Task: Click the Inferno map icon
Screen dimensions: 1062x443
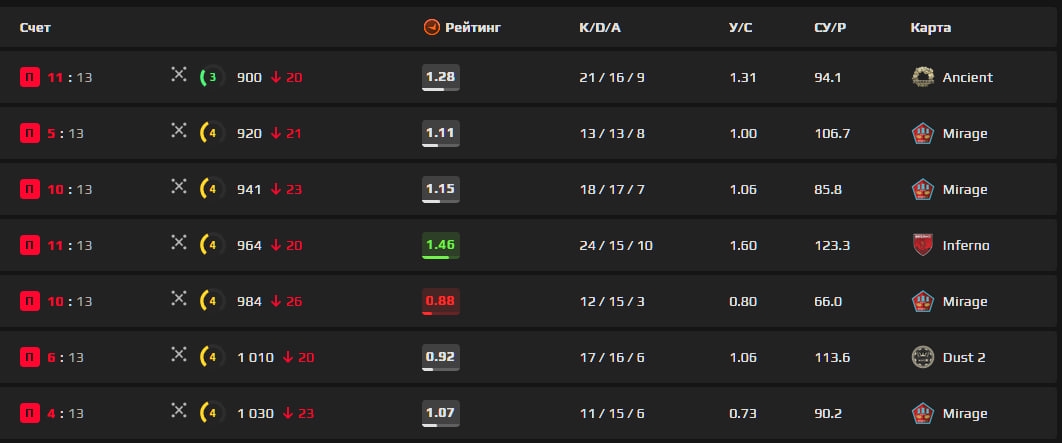Action: click(x=922, y=245)
